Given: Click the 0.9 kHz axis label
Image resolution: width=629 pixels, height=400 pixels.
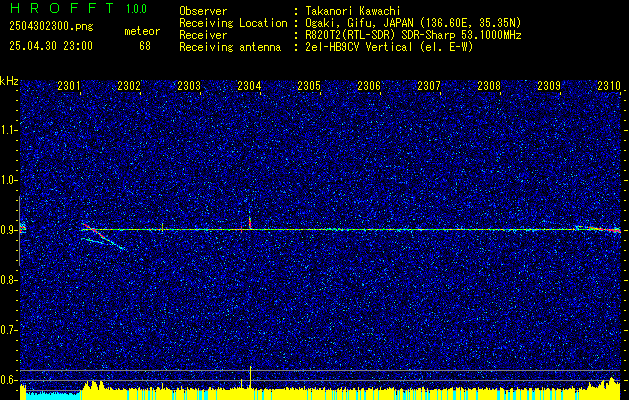Looking at the screenshot, I should [x=9, y=230].
